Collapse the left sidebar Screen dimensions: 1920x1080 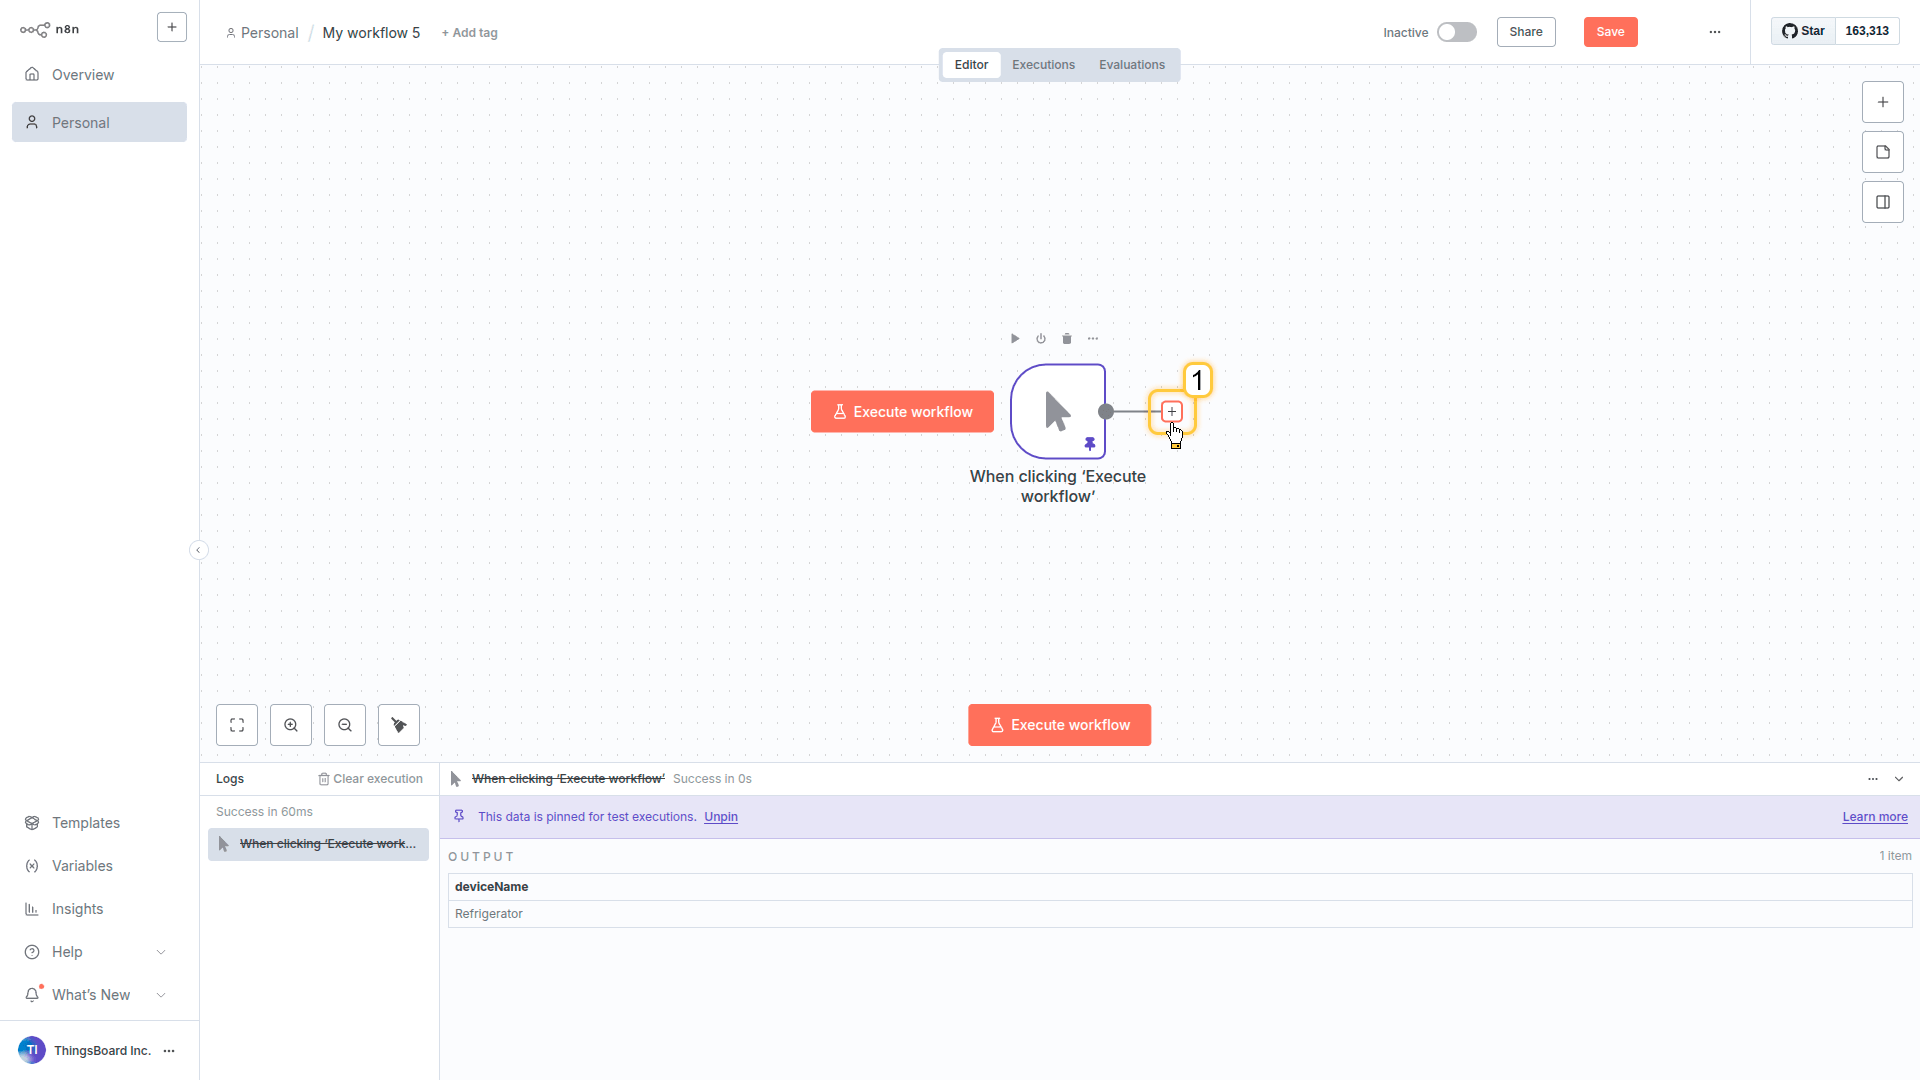tap(198, 550)
